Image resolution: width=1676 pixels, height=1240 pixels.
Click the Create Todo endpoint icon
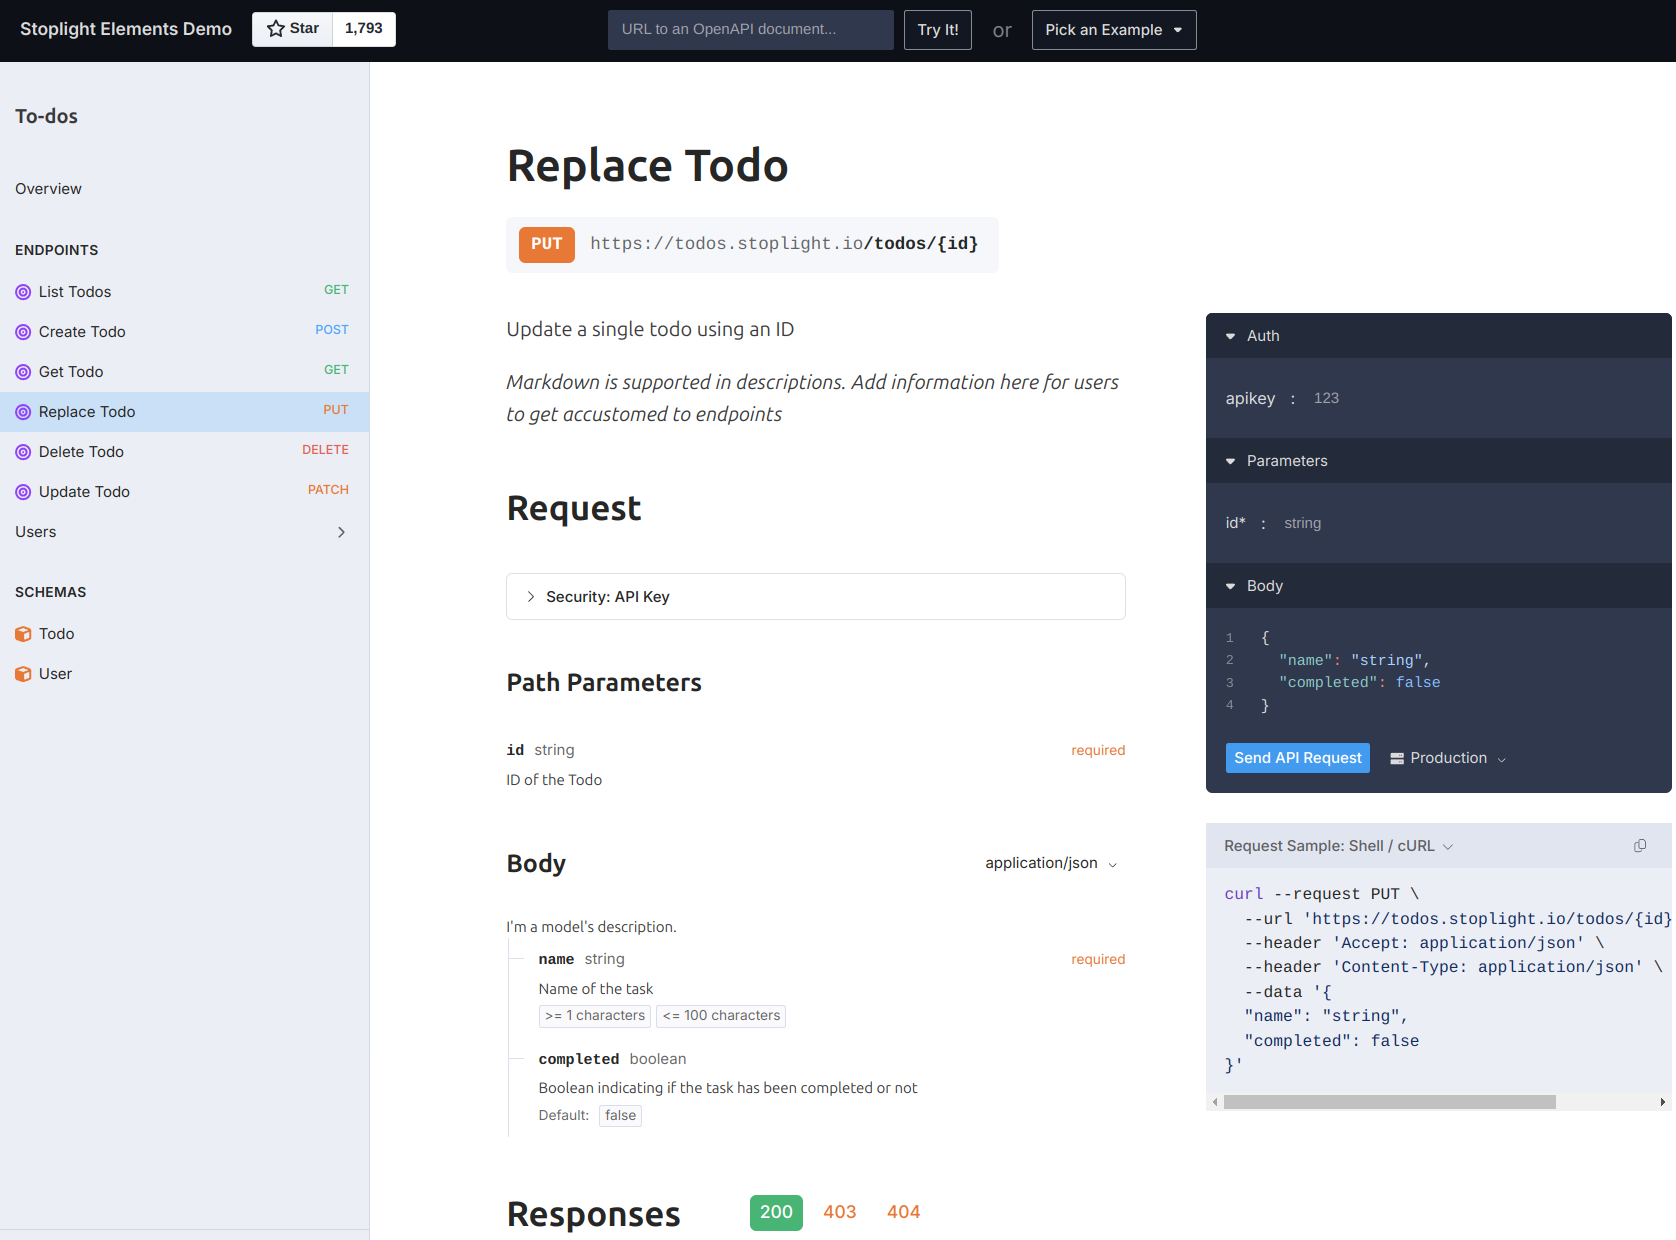point(23,332)
